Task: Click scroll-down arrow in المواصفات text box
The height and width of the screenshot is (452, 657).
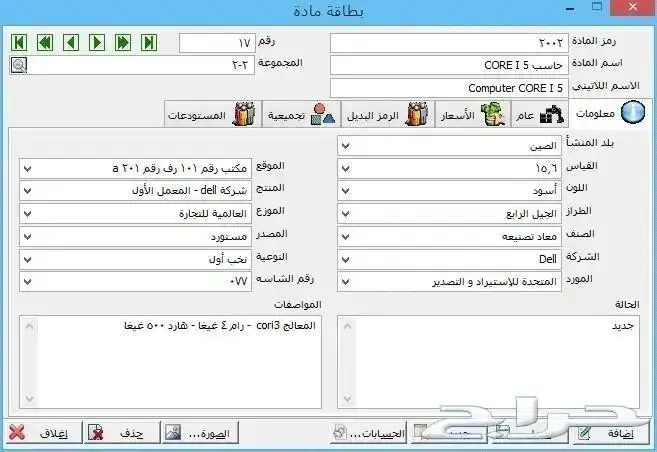Action: (29, 398)
